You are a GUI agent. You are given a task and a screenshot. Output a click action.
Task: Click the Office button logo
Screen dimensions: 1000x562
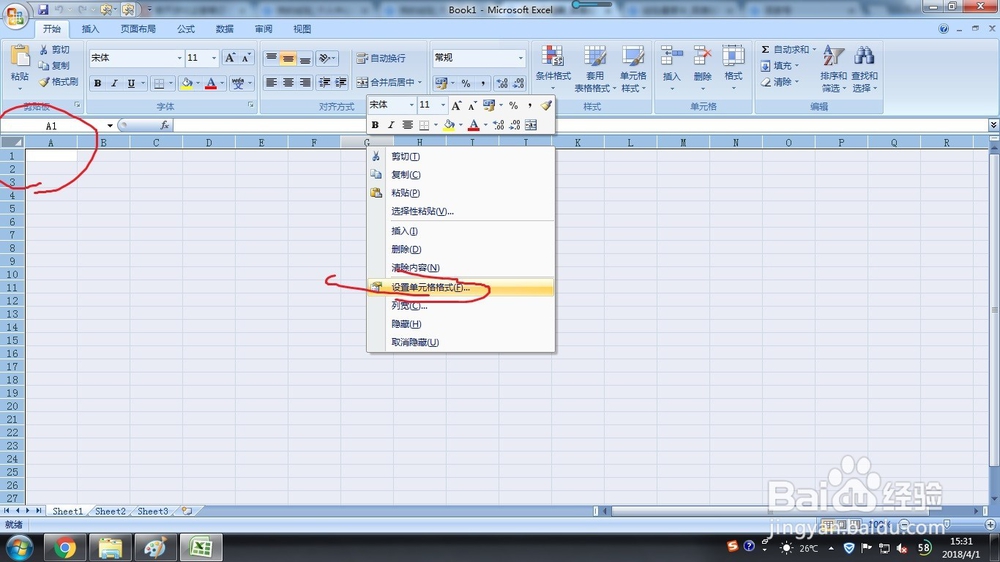click(15, 15)
